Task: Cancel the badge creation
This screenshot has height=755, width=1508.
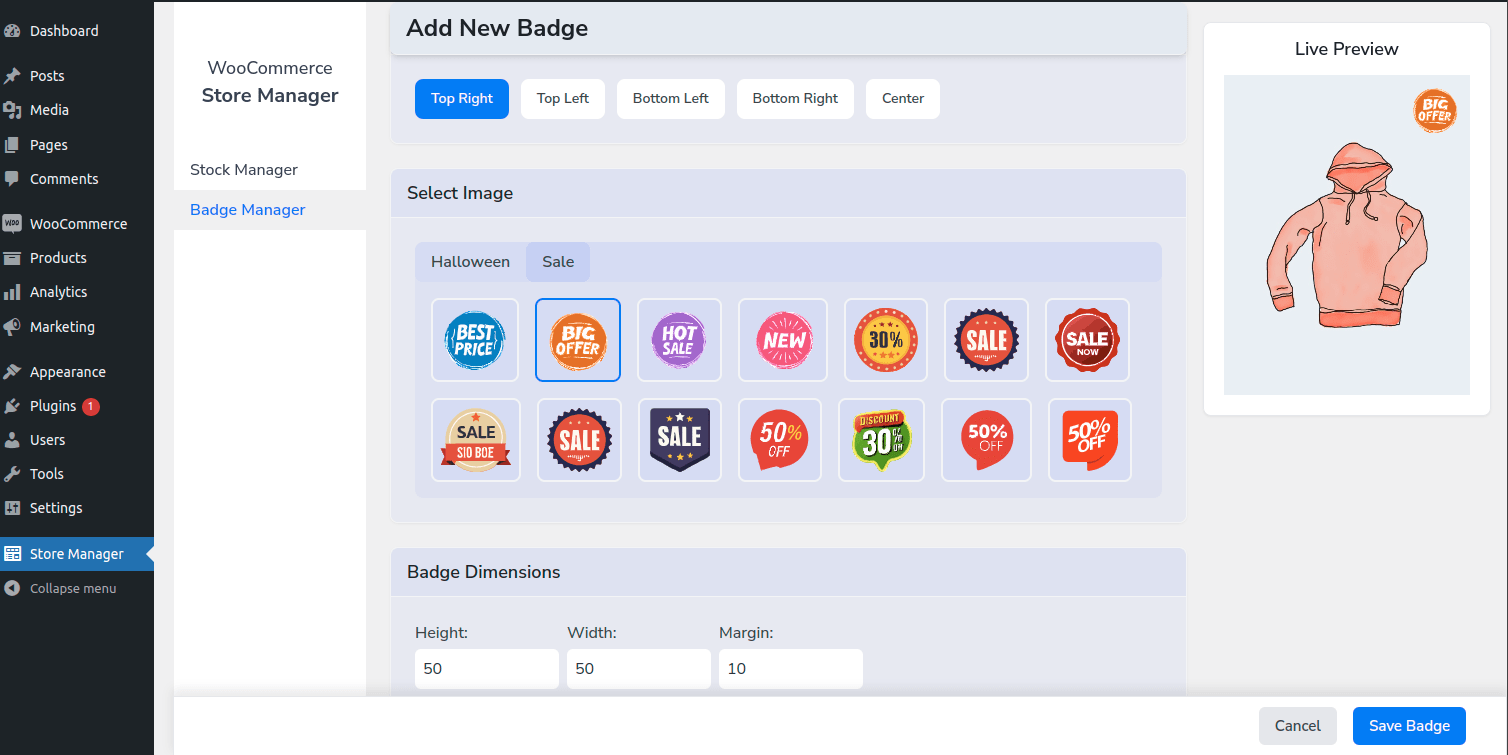Action: coord(1297,725)
